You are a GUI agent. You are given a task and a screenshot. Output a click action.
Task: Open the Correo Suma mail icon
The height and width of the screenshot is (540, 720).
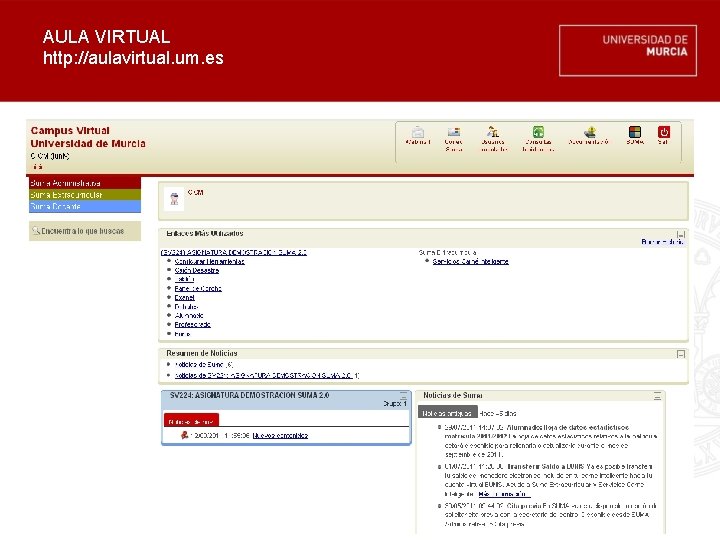(454, 132)
